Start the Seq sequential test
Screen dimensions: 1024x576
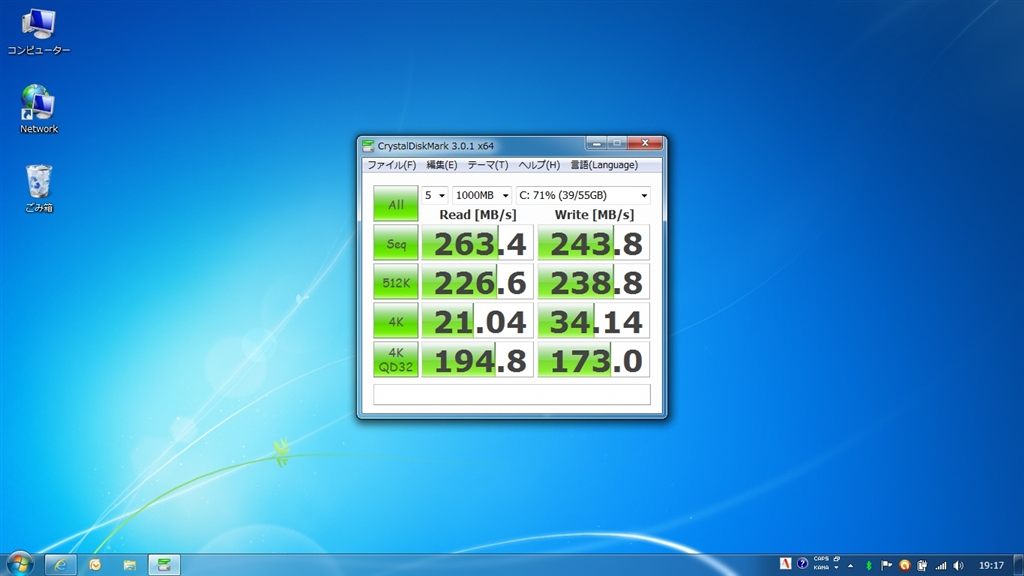pyautogui.click(x=396, y=243)
